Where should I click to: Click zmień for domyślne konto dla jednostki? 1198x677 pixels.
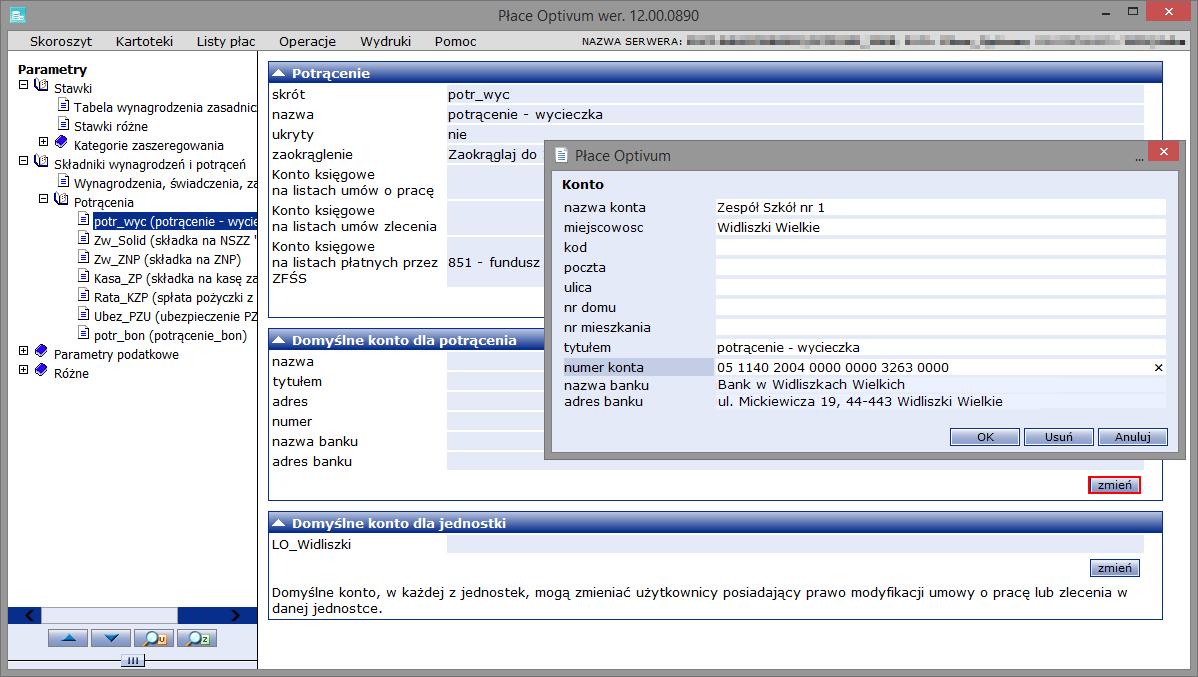click(1115, 568)
